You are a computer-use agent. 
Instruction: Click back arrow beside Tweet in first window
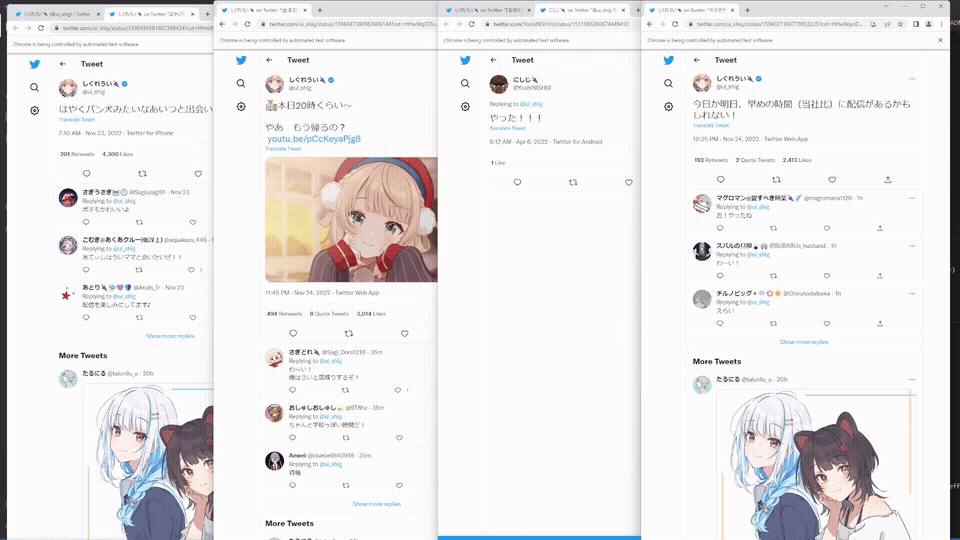coord(62,64)
